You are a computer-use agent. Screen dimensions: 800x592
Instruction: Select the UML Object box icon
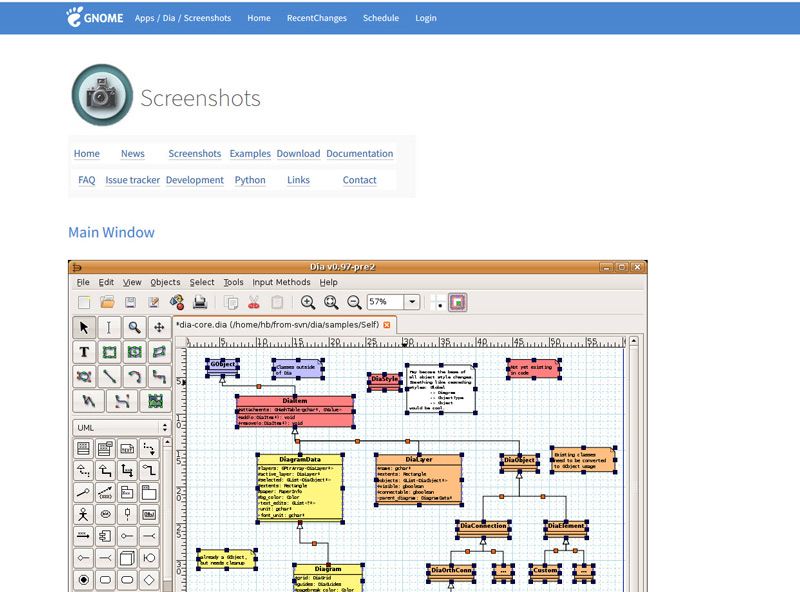point(149,514)
